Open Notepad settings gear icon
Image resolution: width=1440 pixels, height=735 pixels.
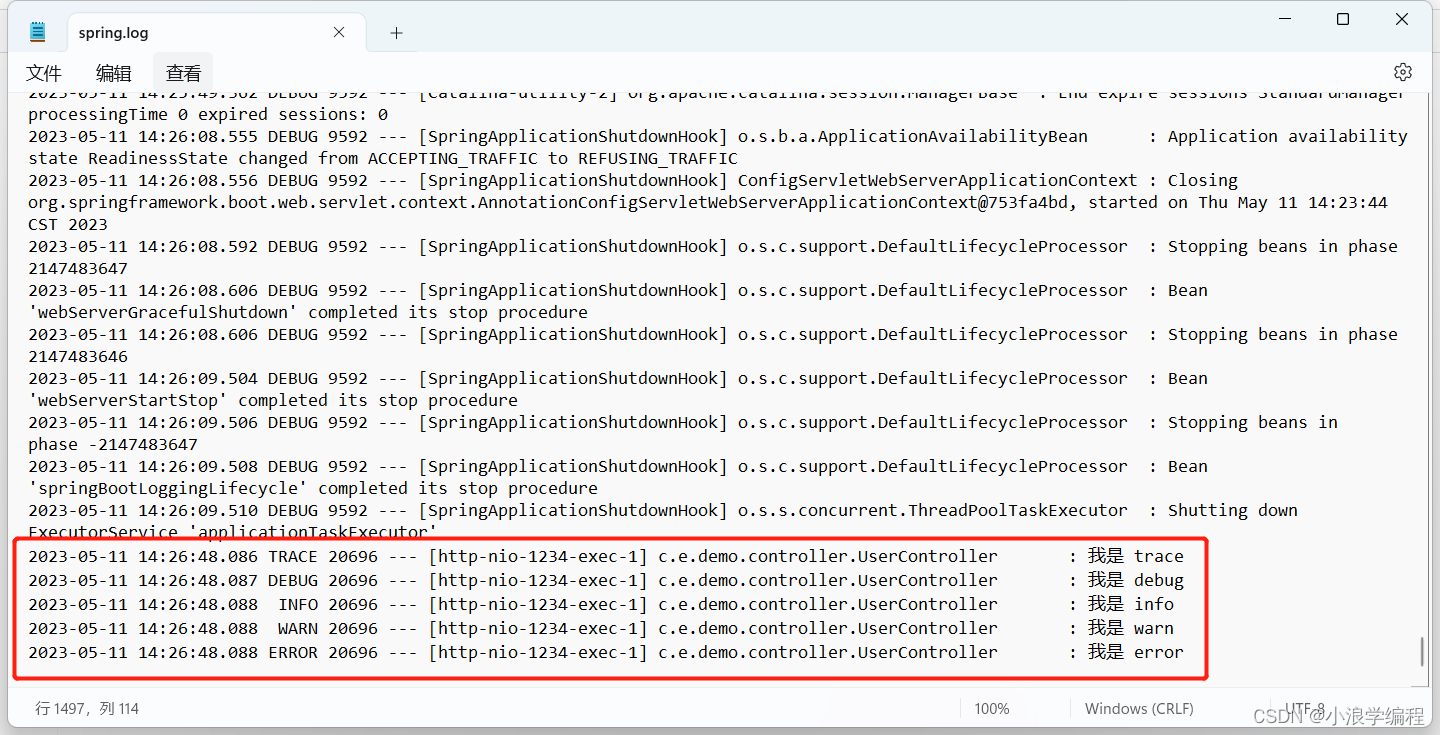coord(1402,72)
